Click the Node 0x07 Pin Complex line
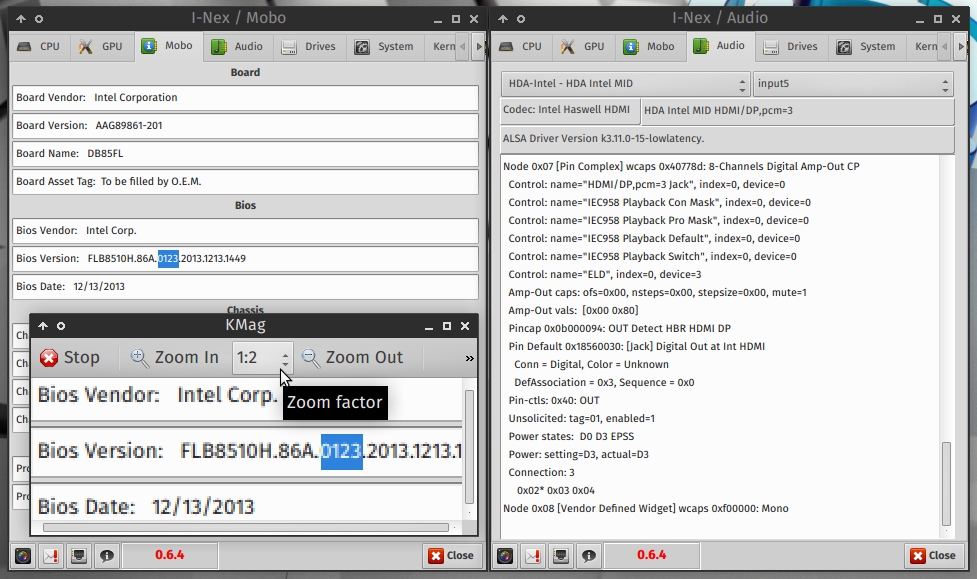Screen dimensions: 977x579 pyautogui.click(x=681, y=166)
